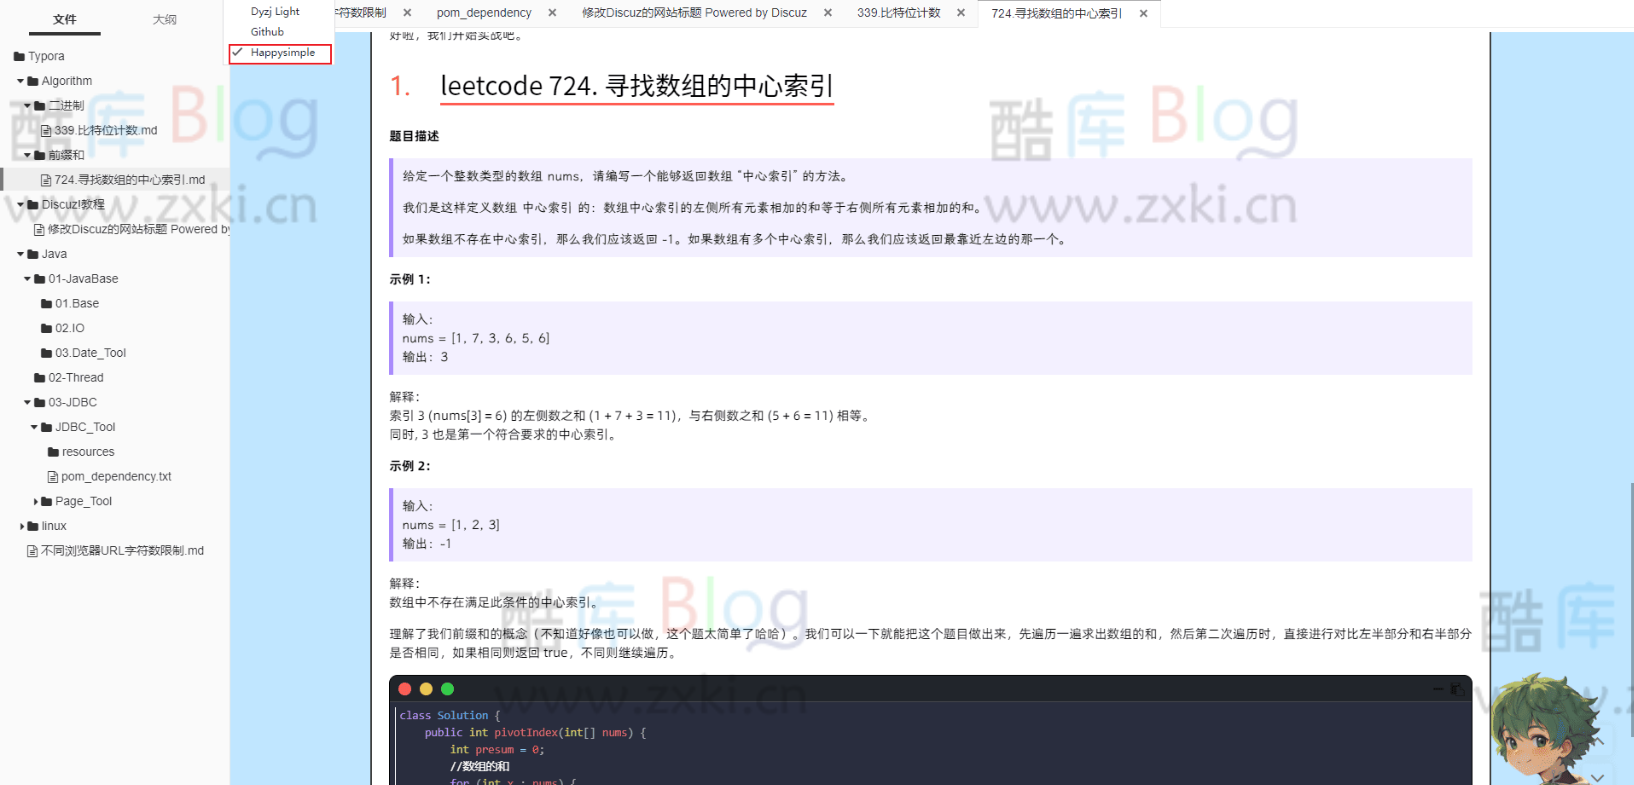Image resolution: width=1634 pixels, height=785 pixels.
Task: Click the 数组中不存在满足此条件的中心索引 sentence
Action: coord(495,603)
